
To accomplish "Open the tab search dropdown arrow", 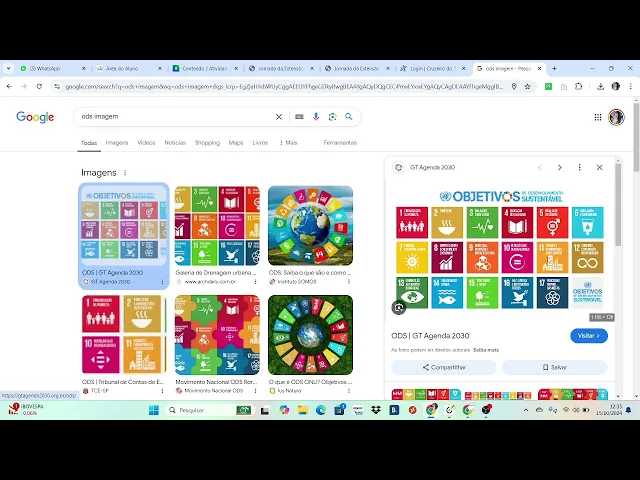I will click(x=9, y=68).
